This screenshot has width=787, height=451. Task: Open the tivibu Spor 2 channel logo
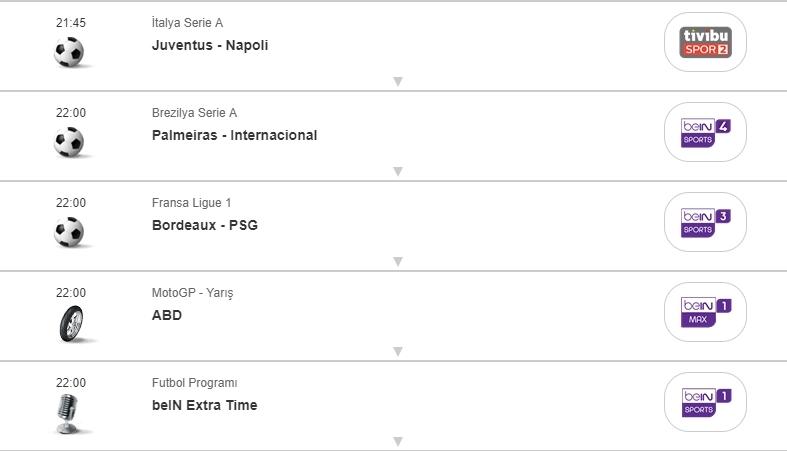706,42
